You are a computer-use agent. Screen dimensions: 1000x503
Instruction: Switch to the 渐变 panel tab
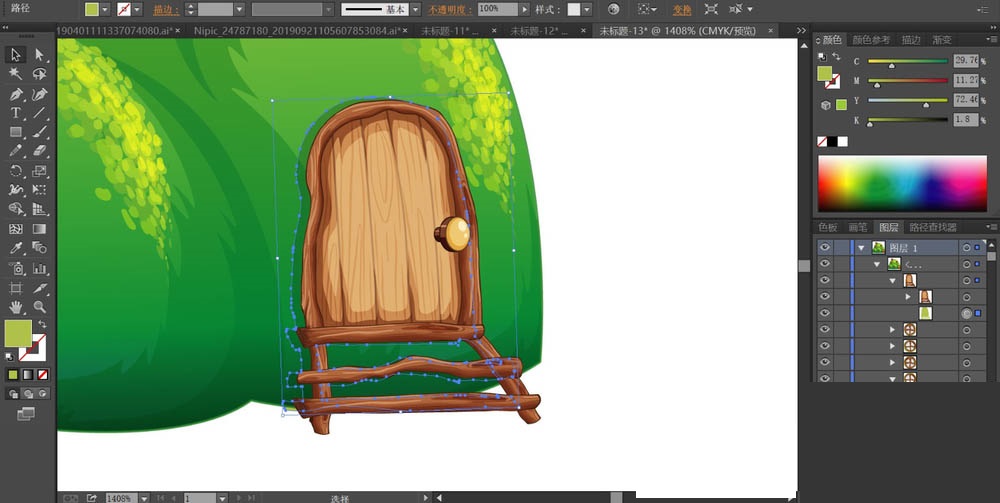(x=942, y=40)
